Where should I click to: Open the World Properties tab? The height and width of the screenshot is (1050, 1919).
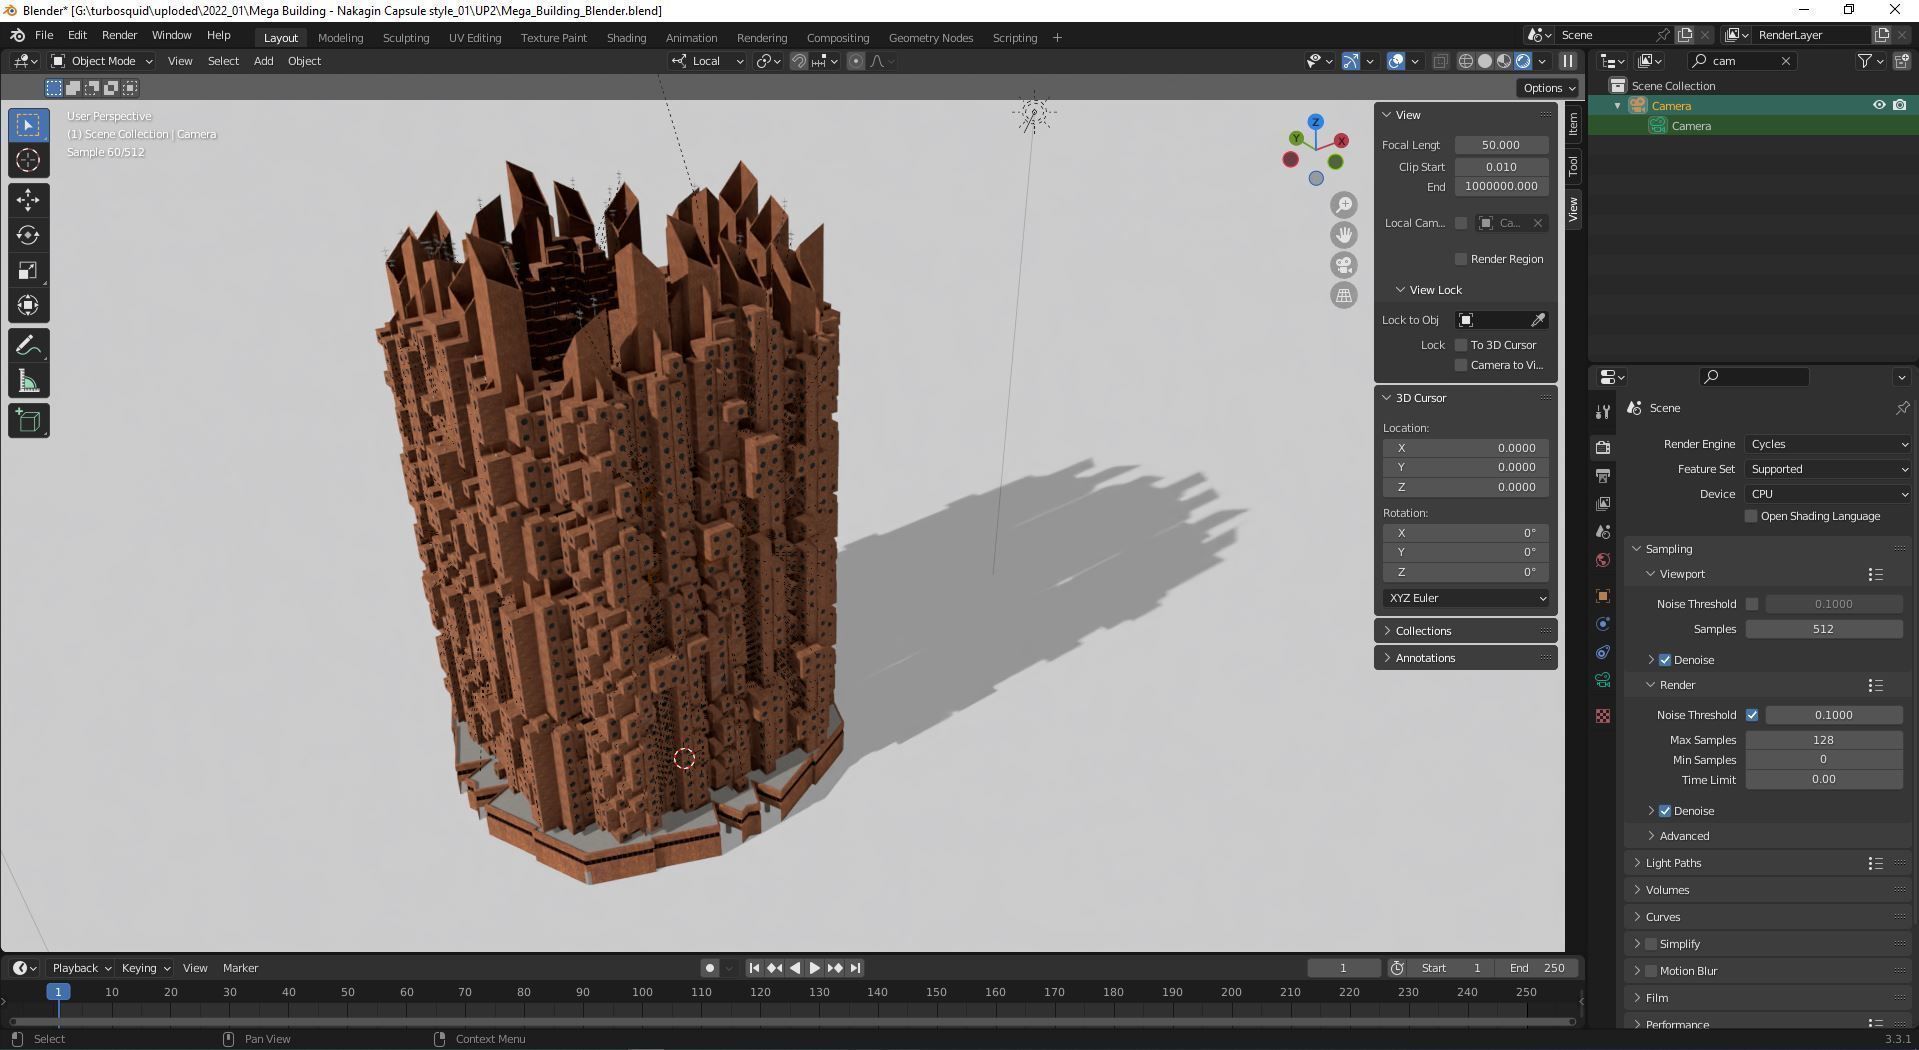tap(1603, 560)
